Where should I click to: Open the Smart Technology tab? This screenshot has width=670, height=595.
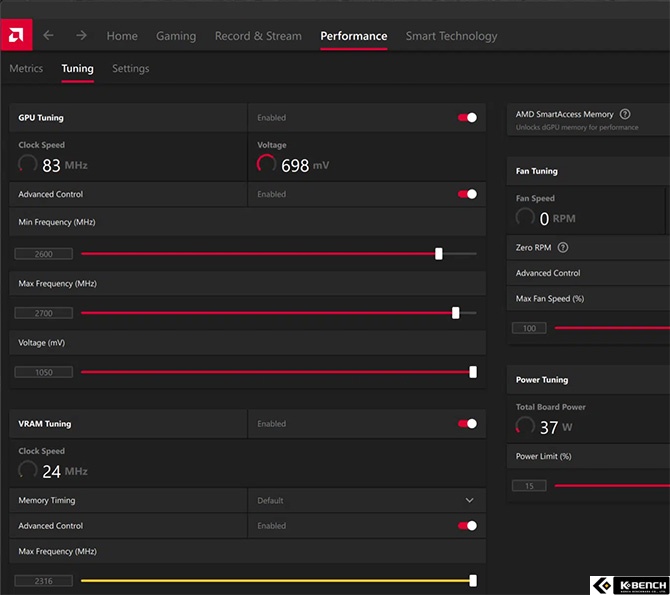[451, 36]
